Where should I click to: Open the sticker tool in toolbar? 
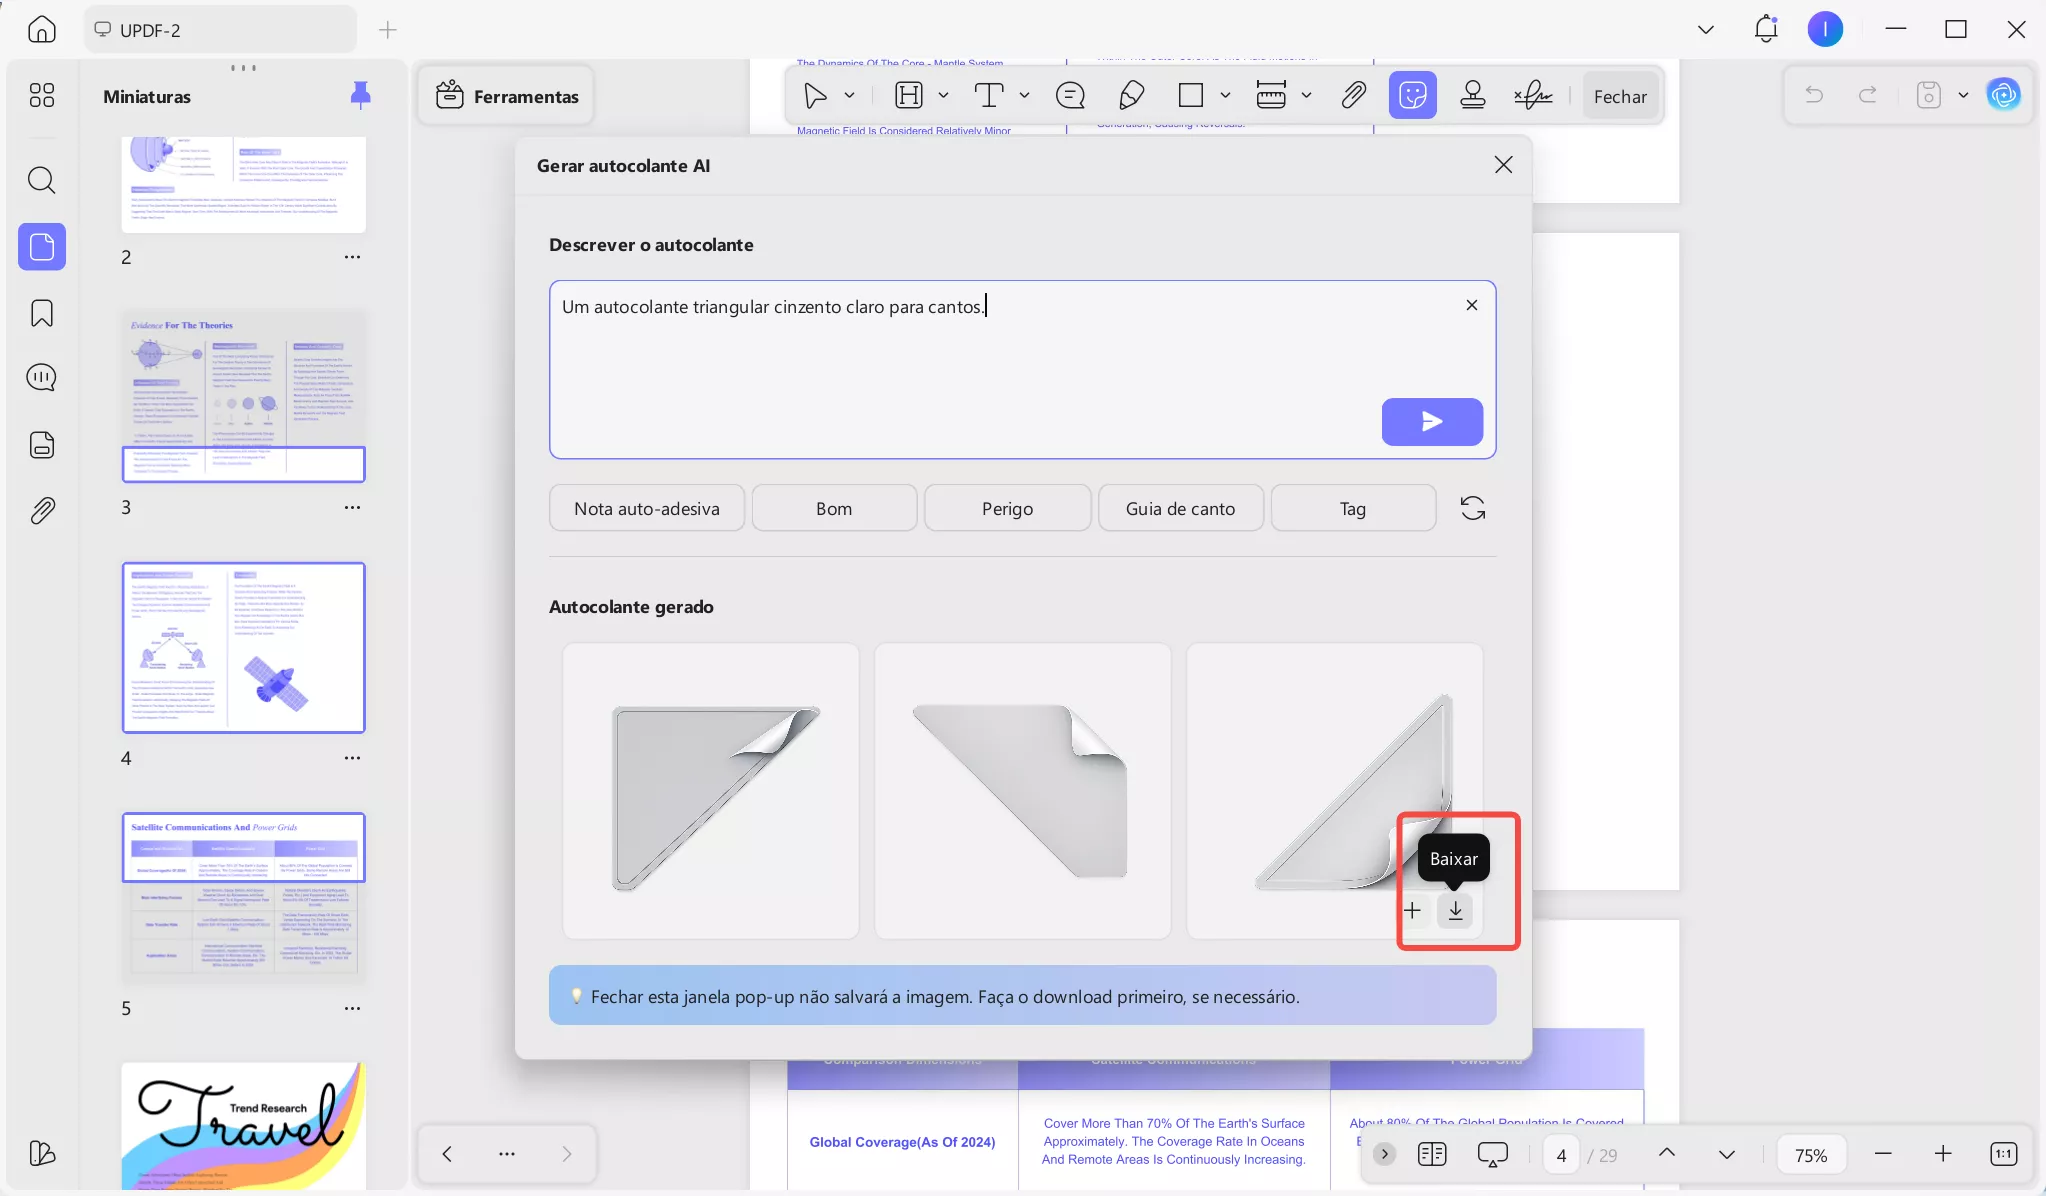(x=1412, y=96)
